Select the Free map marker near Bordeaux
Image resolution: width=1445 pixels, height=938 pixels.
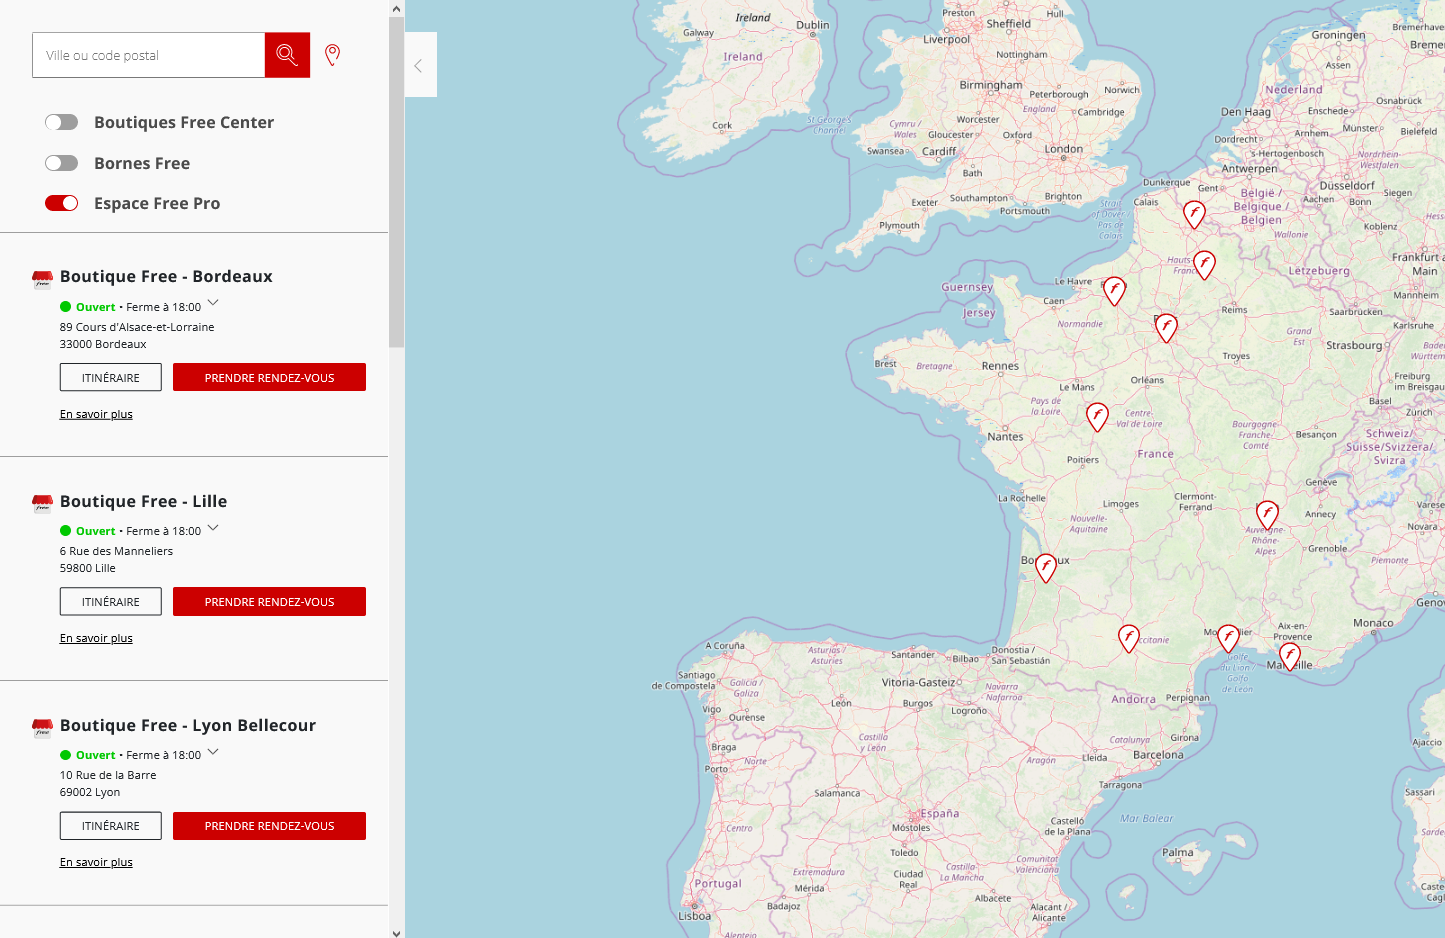(1046, 567)
